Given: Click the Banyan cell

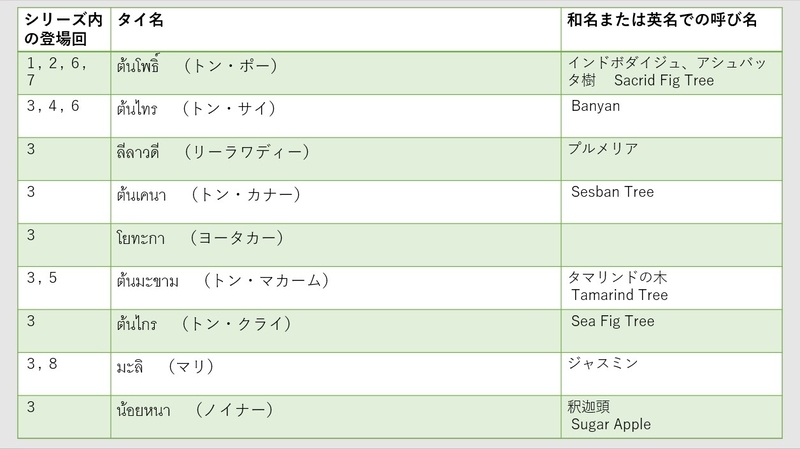Looking at the screenshot, I should (671, 116).
